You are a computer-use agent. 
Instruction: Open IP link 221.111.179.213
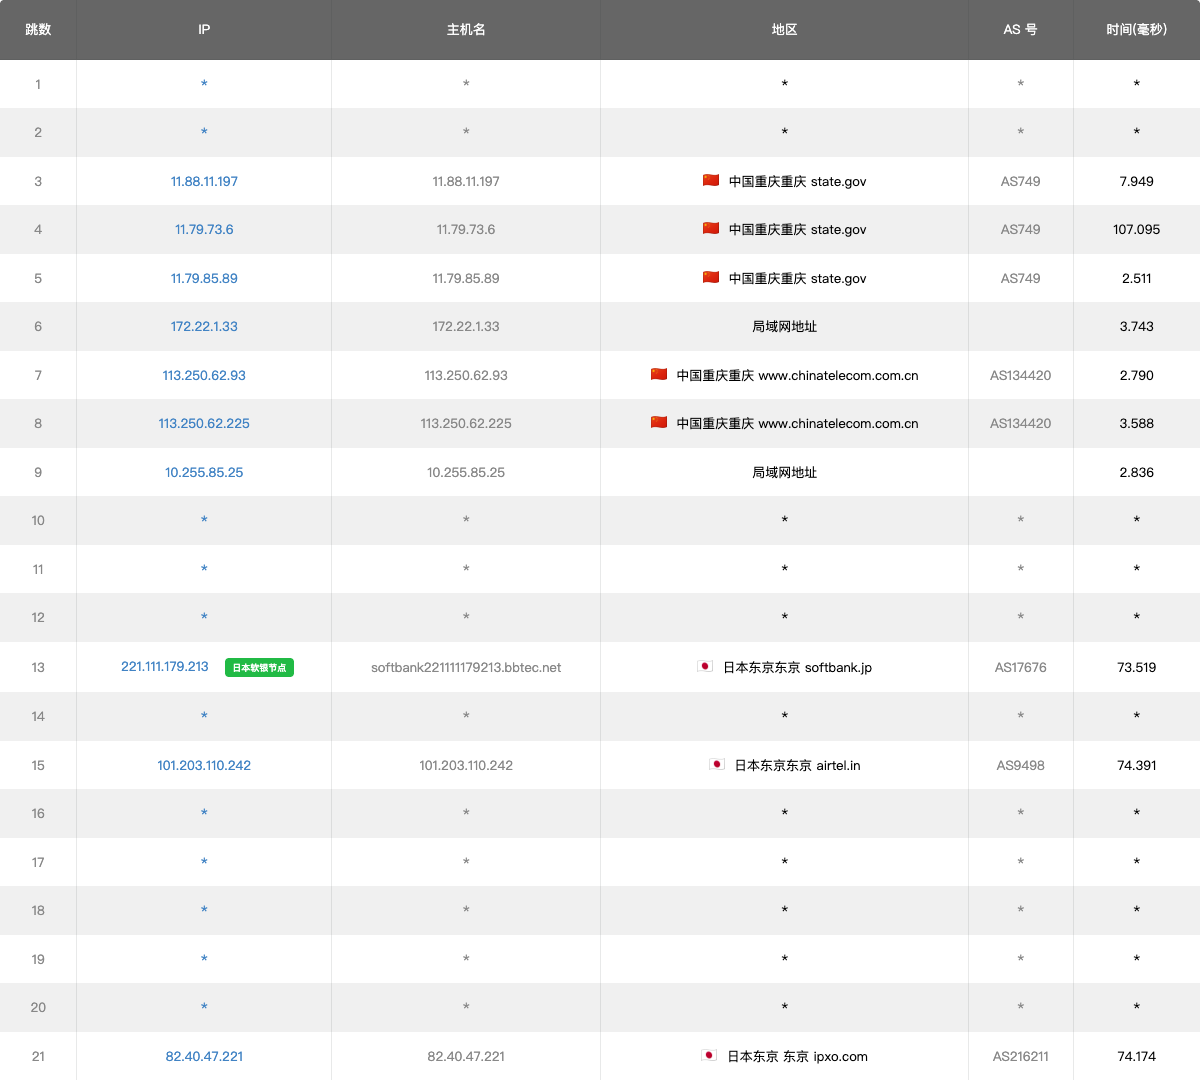click(165, 667)
